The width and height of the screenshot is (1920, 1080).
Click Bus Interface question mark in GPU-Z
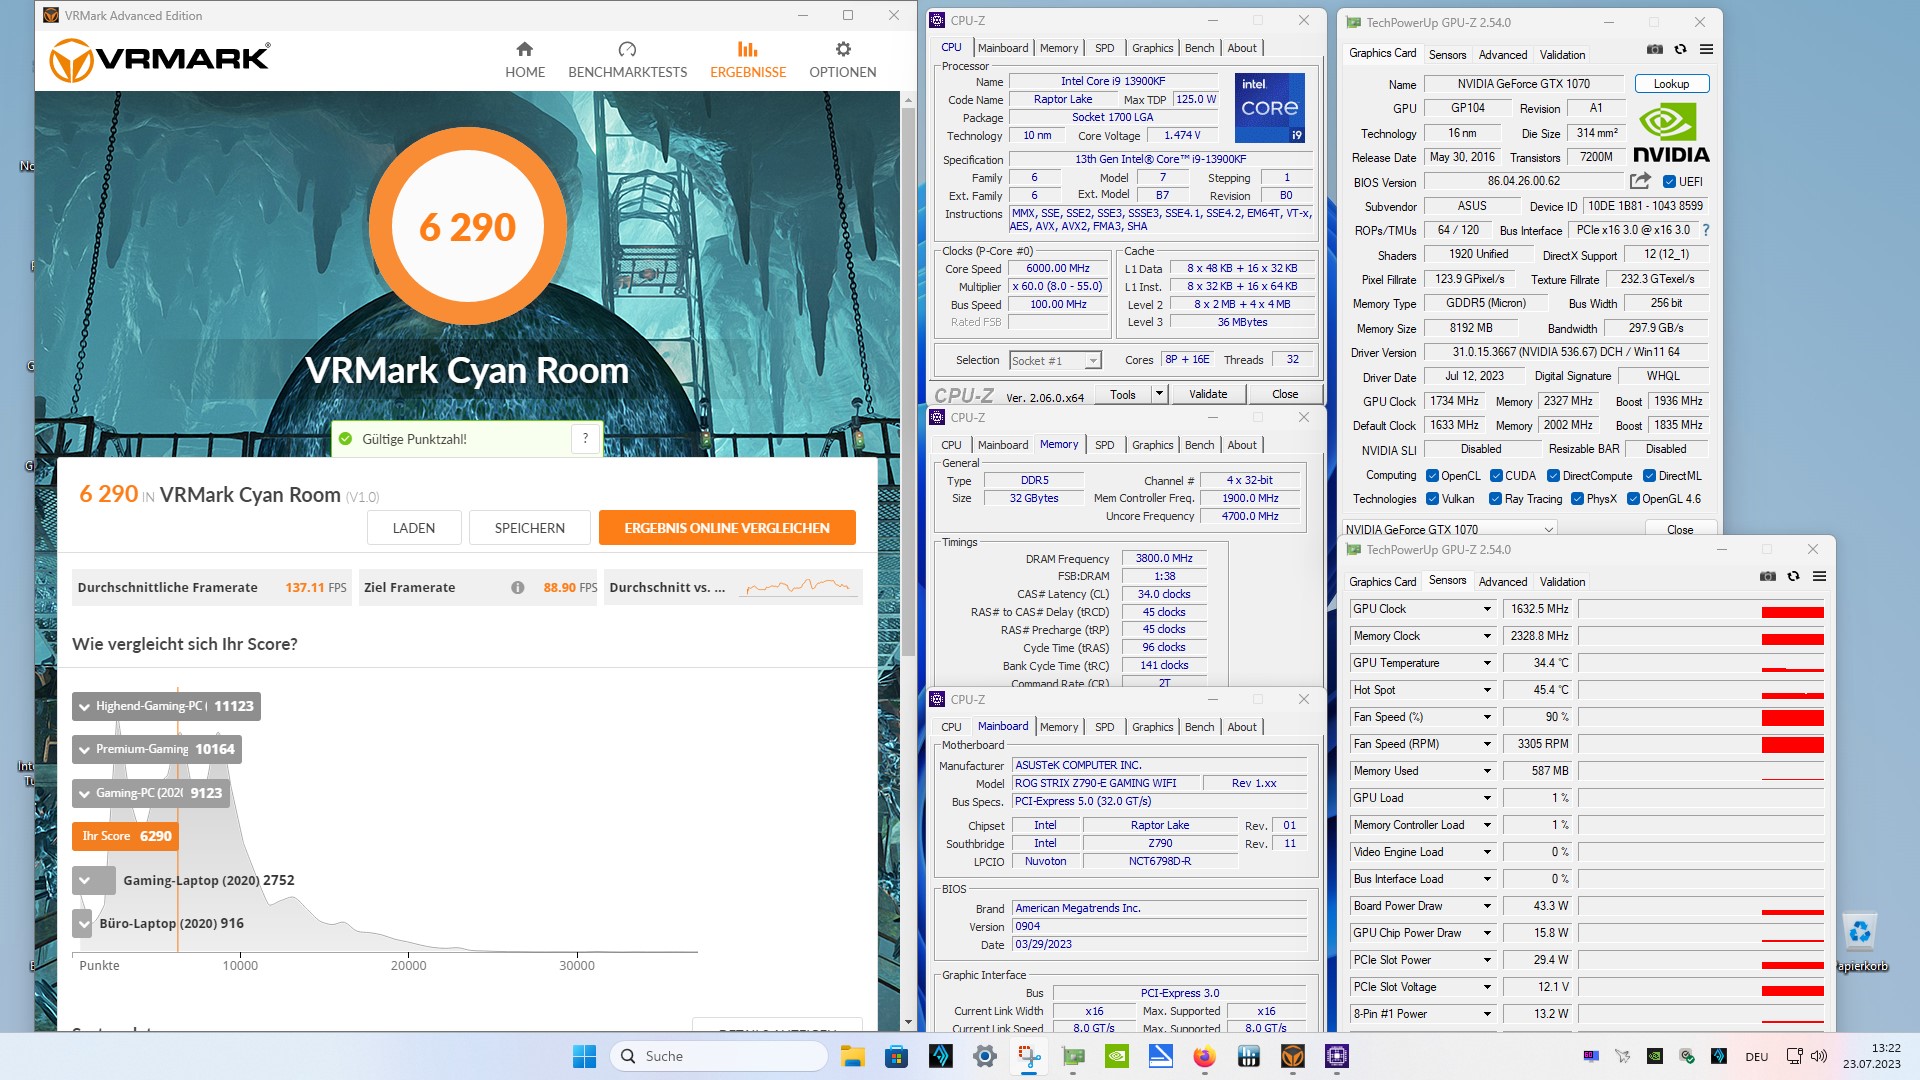pyautogui.click(x=1706, y=230)
